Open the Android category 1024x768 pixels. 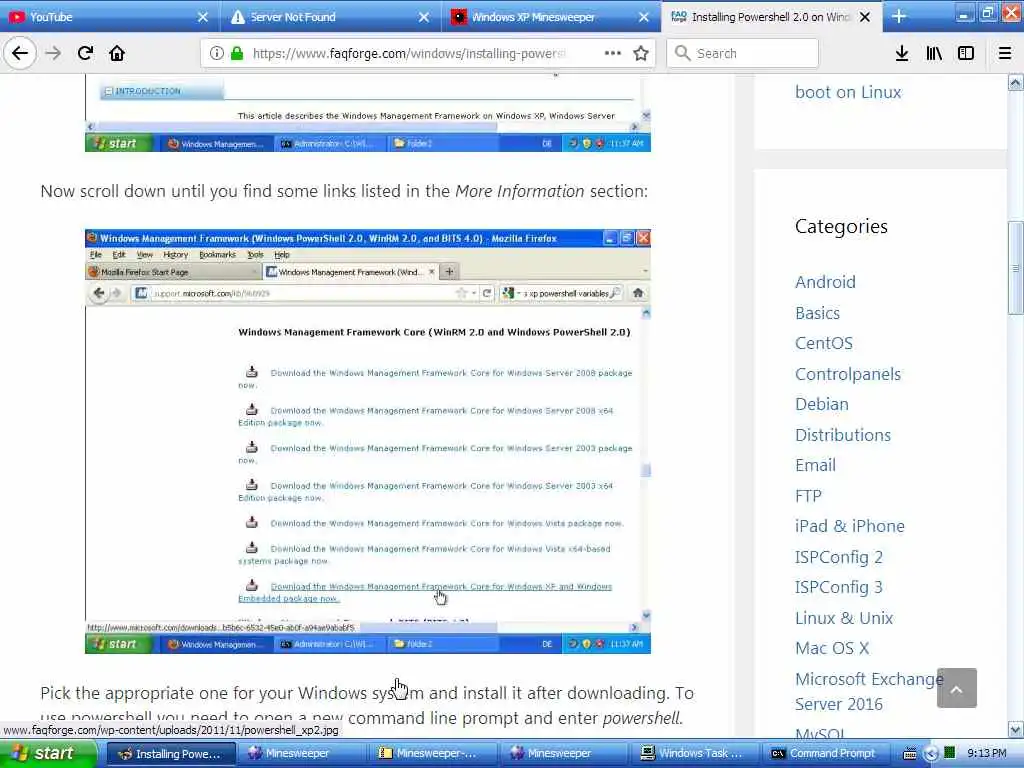pyautogui.click(x=825, y=282)
